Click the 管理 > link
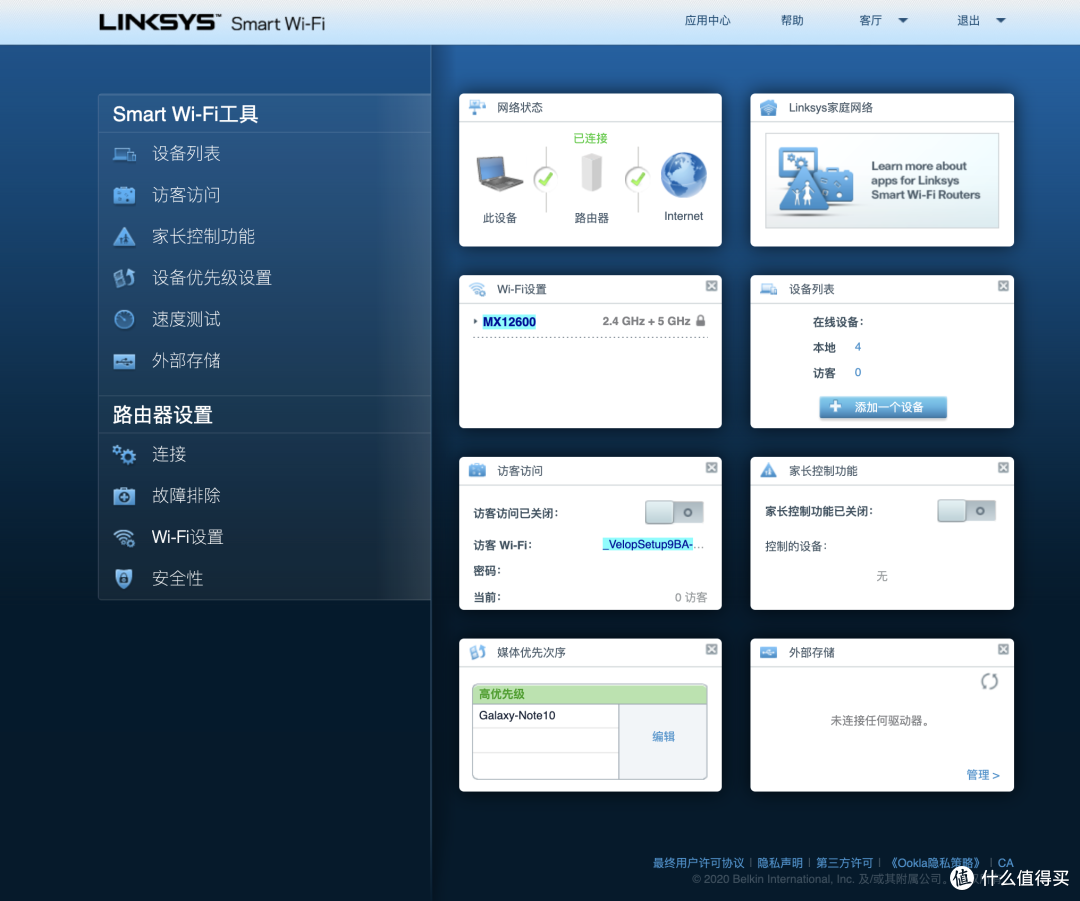The image size is (1080, 901). 983,775
